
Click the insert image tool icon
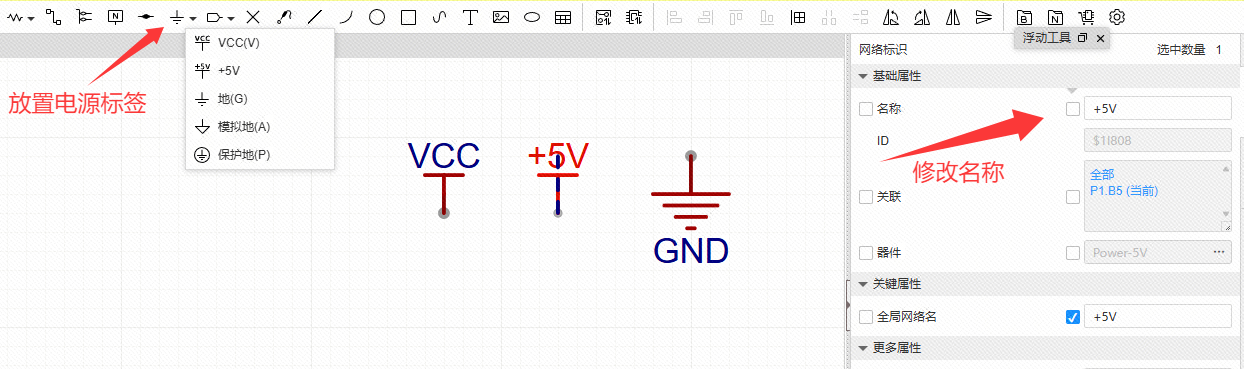(x=501, y=17)
